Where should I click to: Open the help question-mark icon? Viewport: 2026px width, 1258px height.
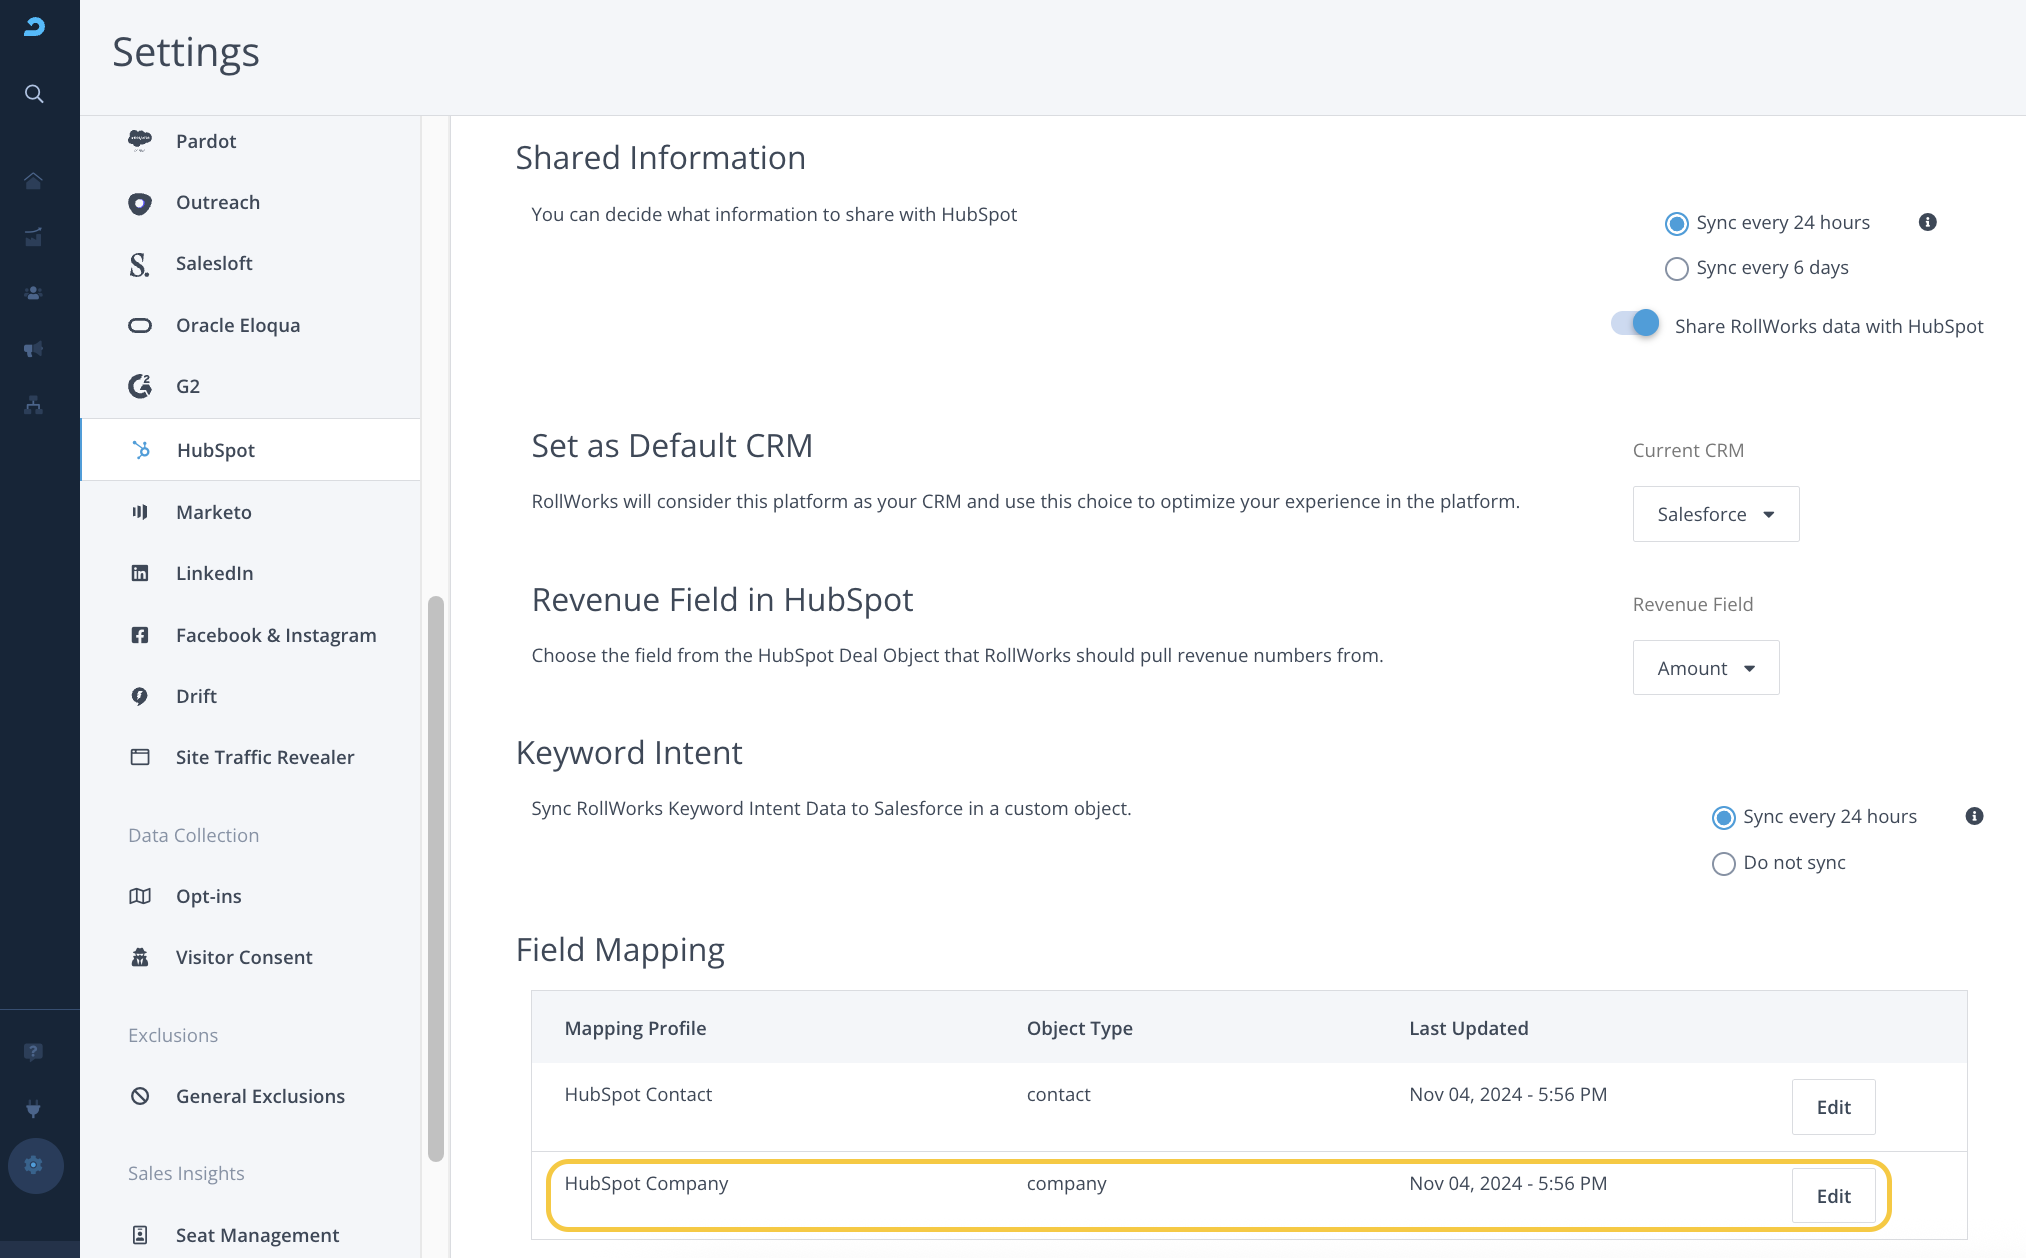(x=33, y=1052)
